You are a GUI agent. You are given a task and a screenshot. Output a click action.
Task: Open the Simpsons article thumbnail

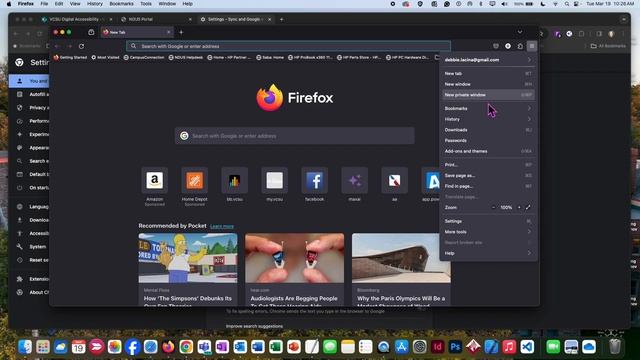tap(188, 258)
